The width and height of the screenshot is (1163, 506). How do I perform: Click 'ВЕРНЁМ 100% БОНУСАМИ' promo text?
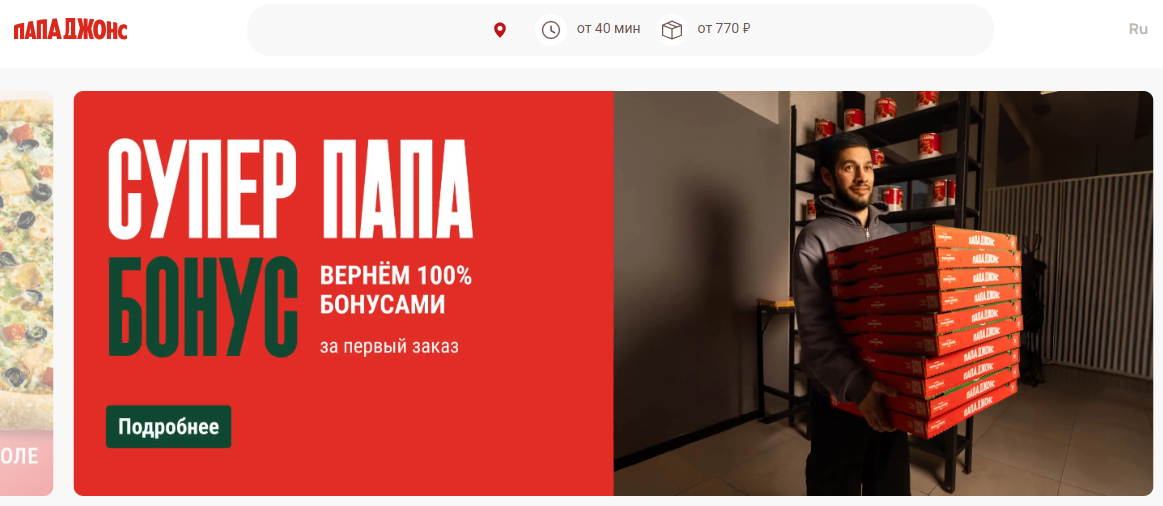pos(395,290)
